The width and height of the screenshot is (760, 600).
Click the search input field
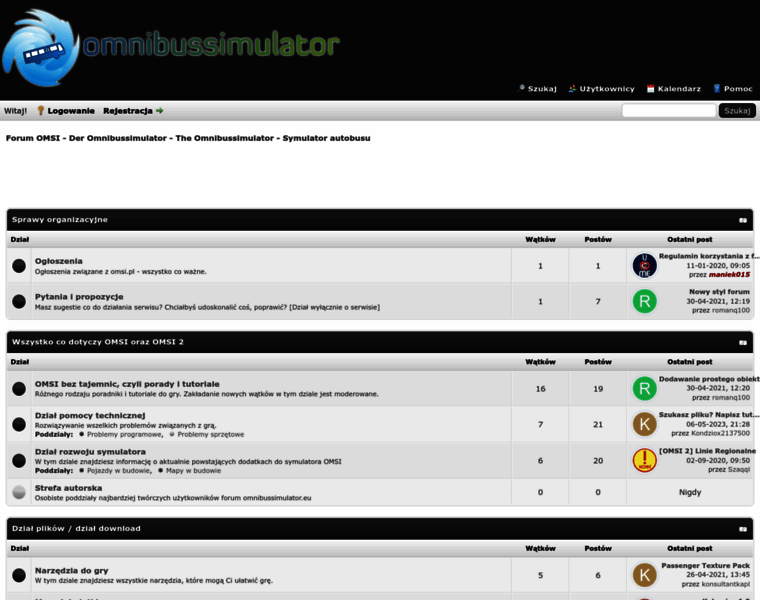[x=669, y=111]
